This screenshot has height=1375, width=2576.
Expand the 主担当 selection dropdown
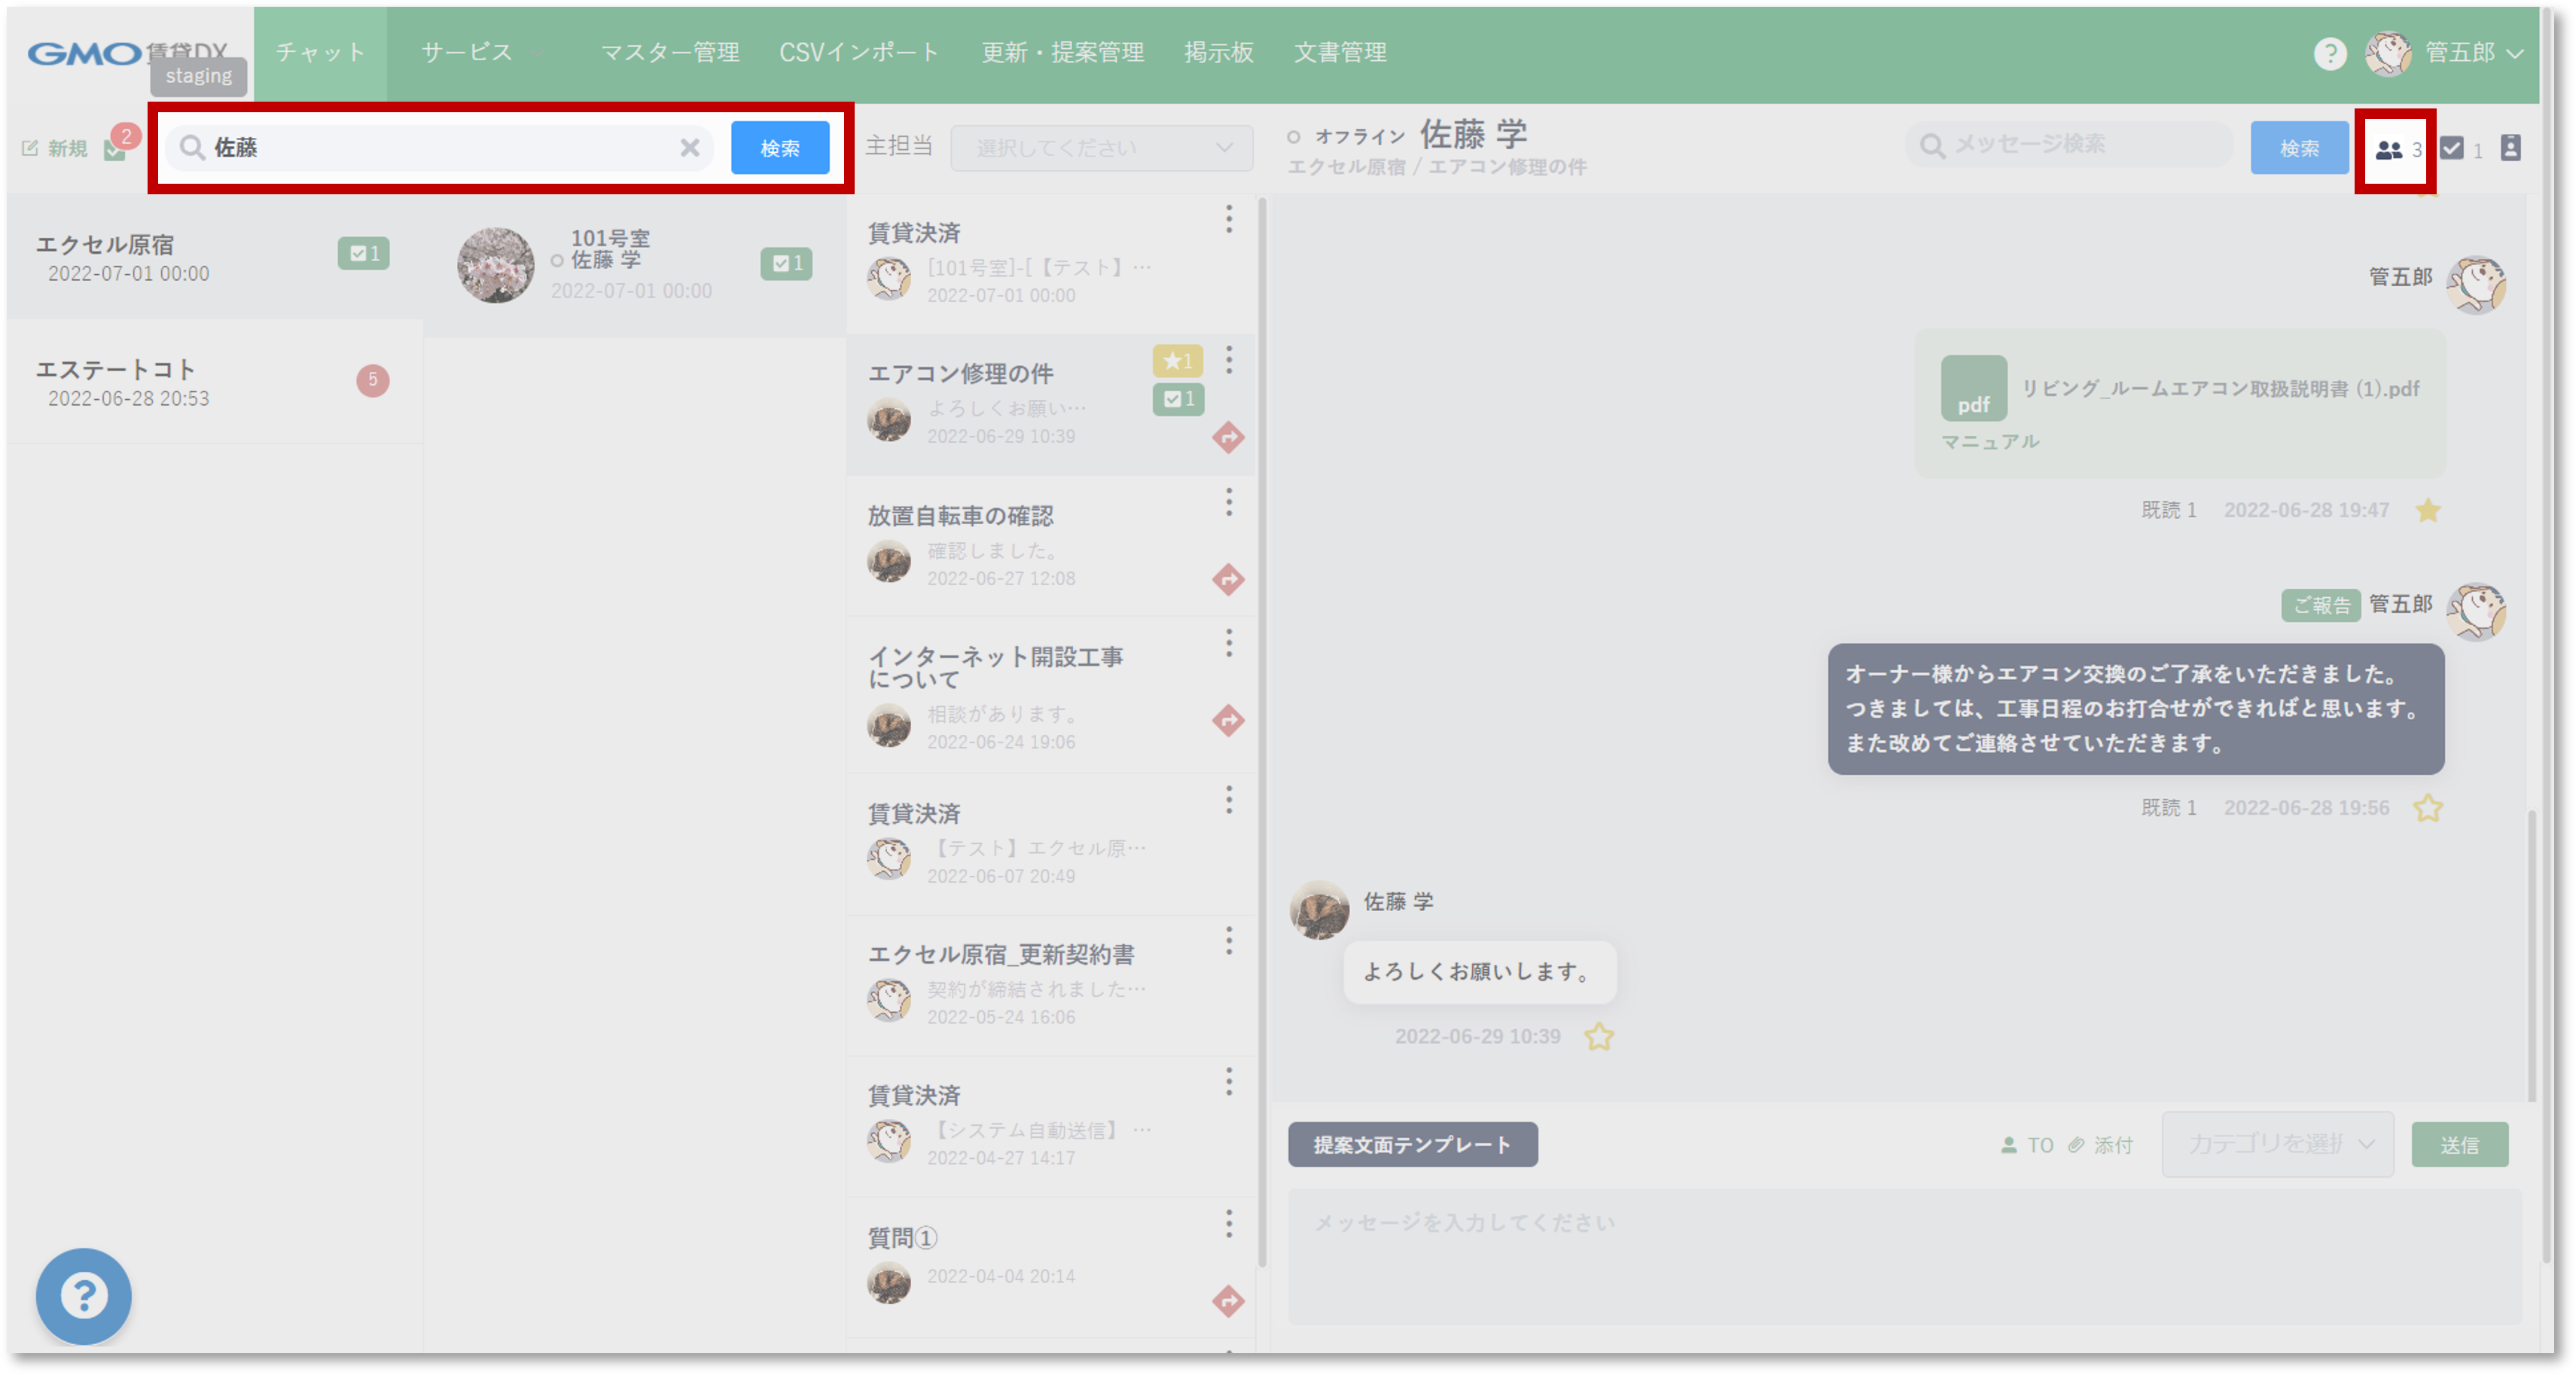1101,148
